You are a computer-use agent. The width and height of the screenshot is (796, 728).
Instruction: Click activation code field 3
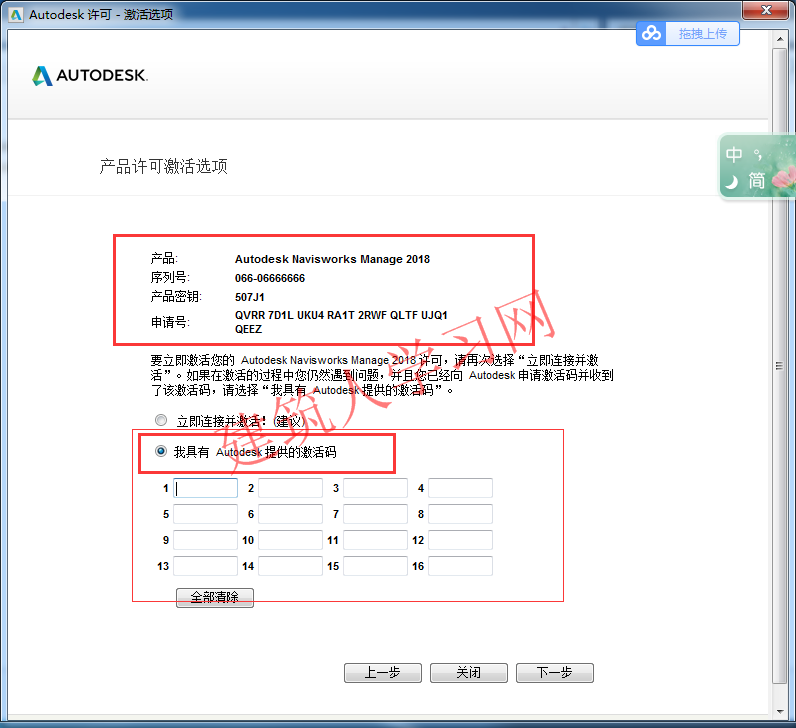tap(375, 488)
